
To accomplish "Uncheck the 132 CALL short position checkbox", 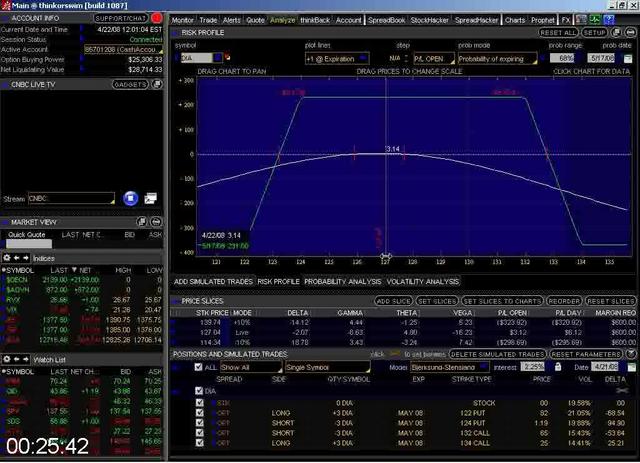I will 200,433.
